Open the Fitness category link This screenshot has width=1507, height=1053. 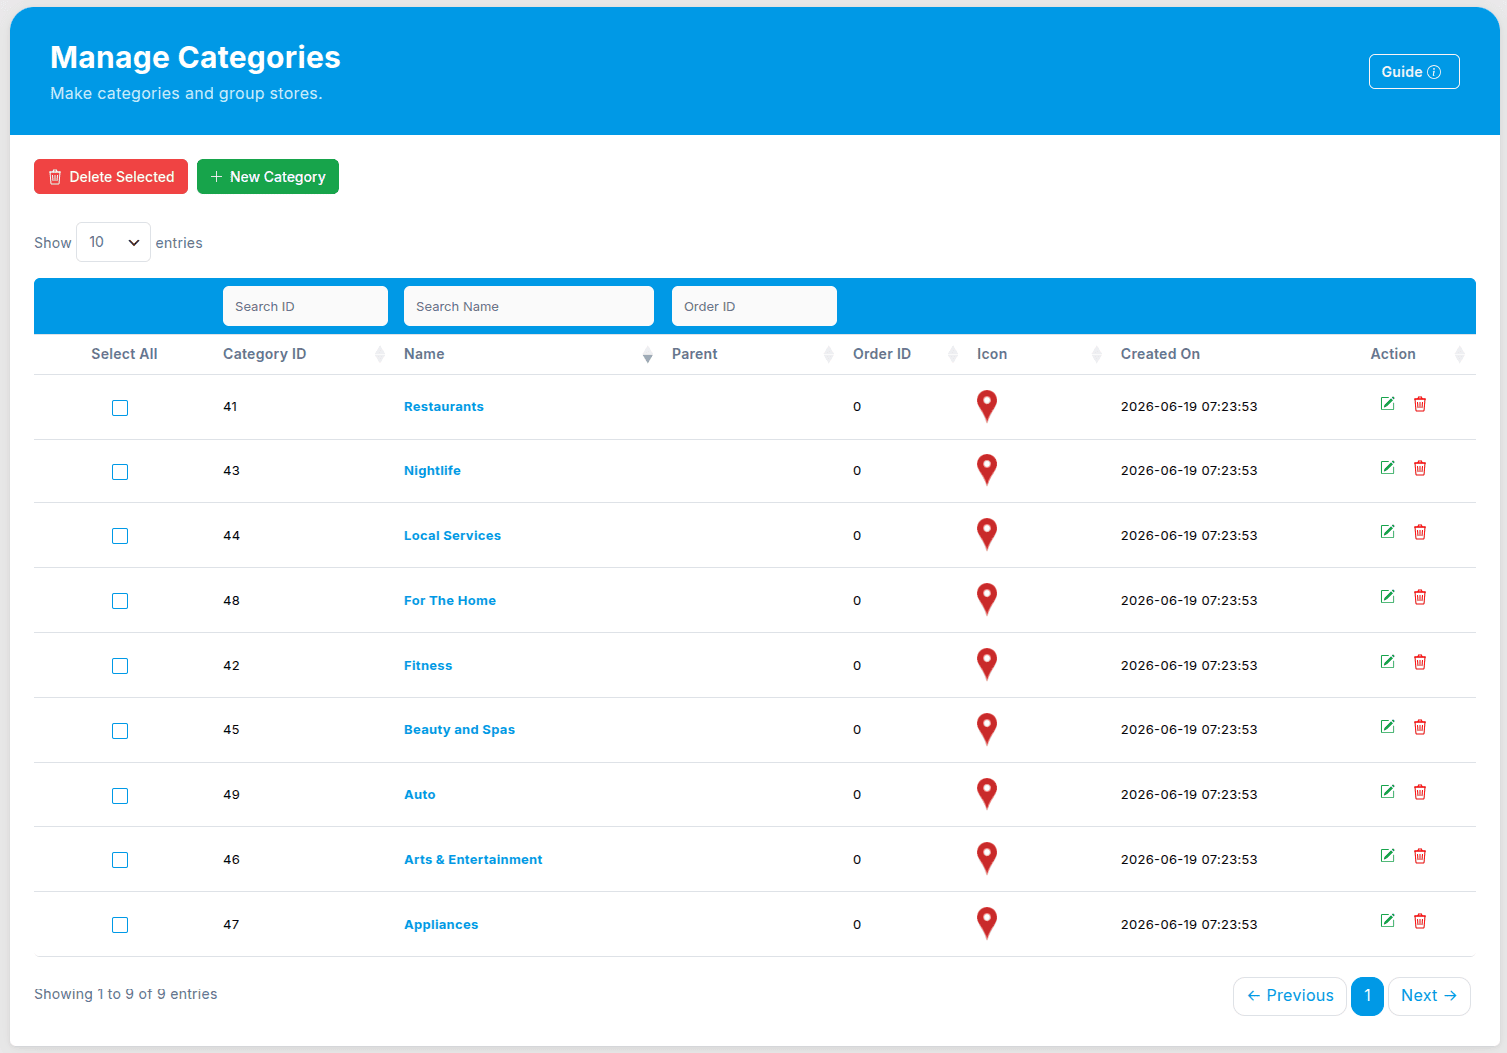tap(428, 666)
